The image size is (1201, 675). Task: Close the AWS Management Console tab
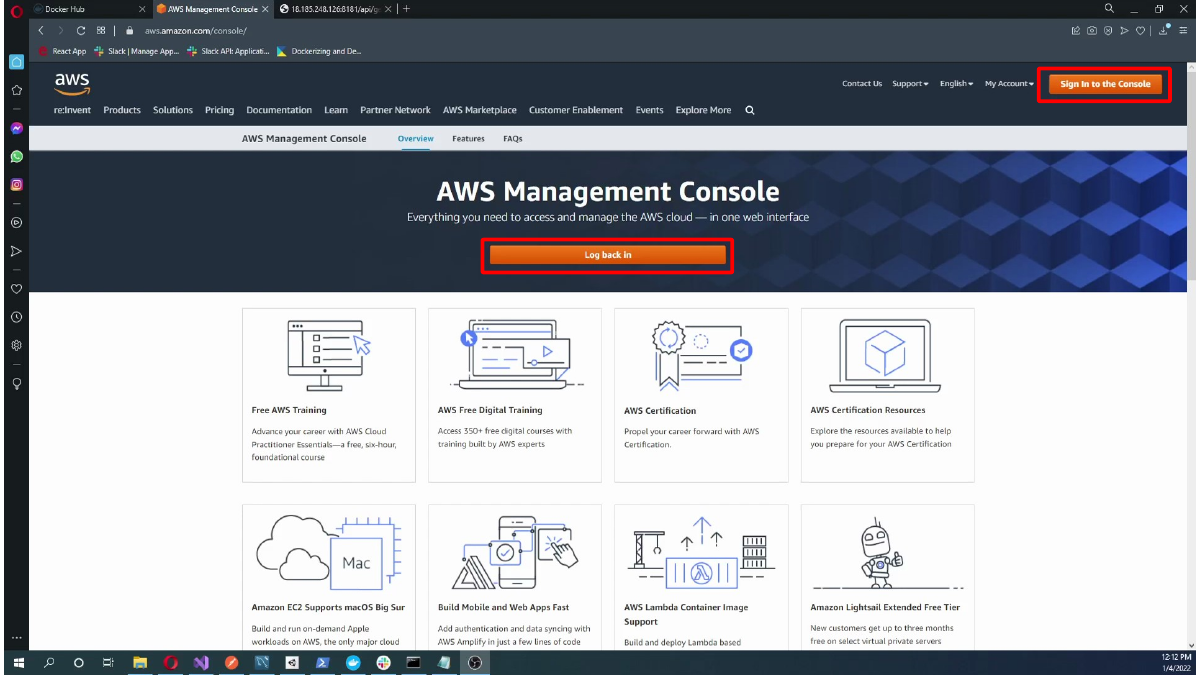[x=265, y=9]
